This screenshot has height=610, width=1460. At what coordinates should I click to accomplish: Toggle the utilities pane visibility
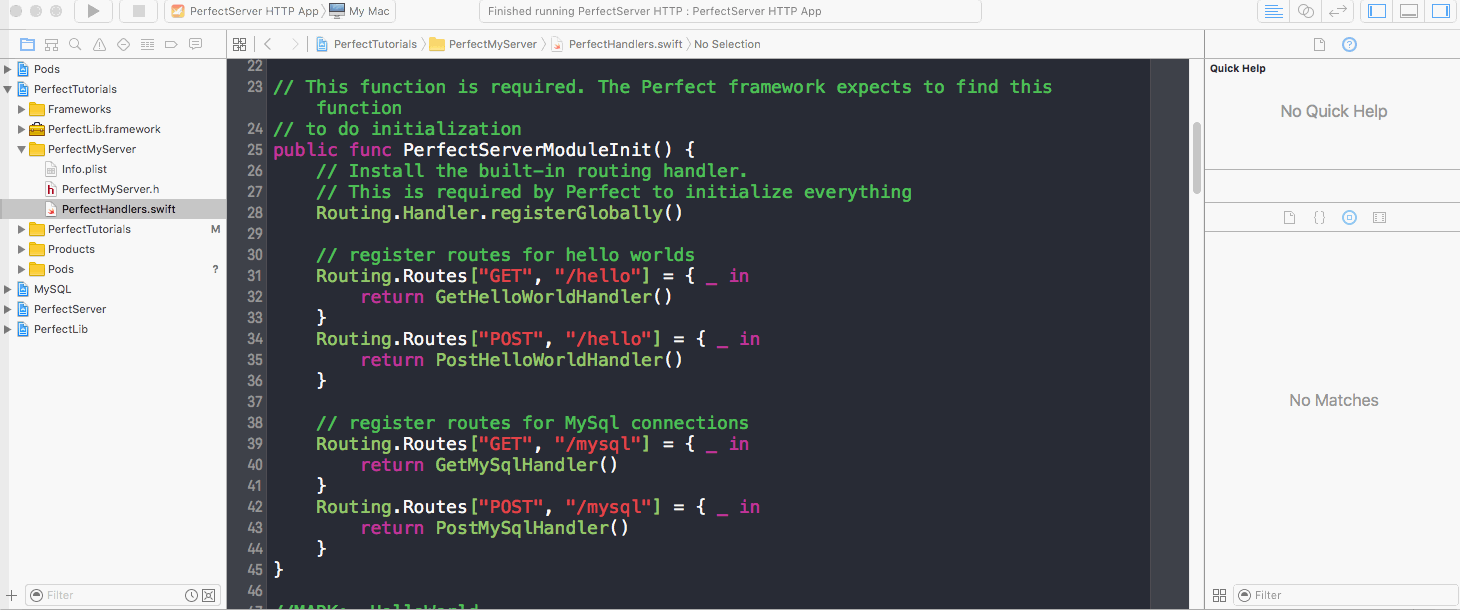(1440, 12)
